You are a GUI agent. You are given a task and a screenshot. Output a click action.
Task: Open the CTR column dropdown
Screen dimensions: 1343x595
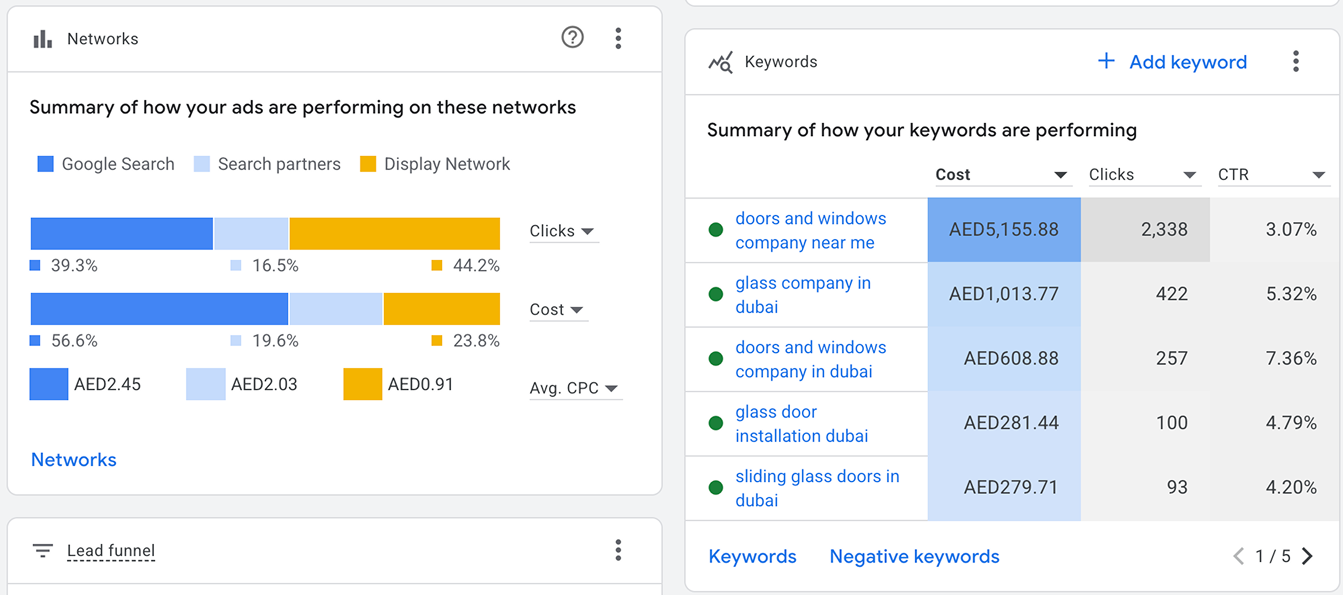pyautogui.click(x=1272, y=175)
